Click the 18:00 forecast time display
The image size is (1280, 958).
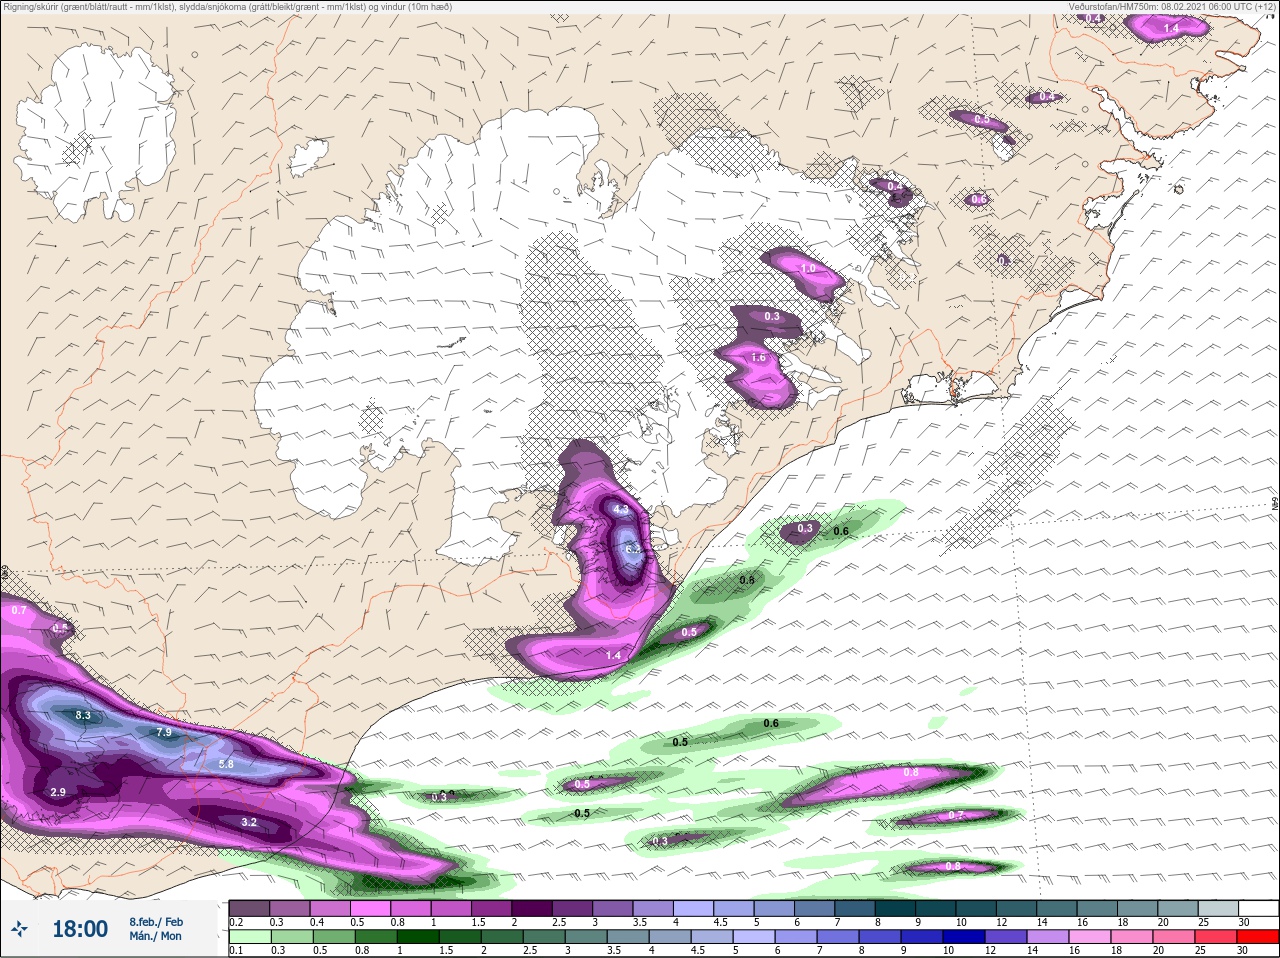pyautogui.click(x=80, y=929)
